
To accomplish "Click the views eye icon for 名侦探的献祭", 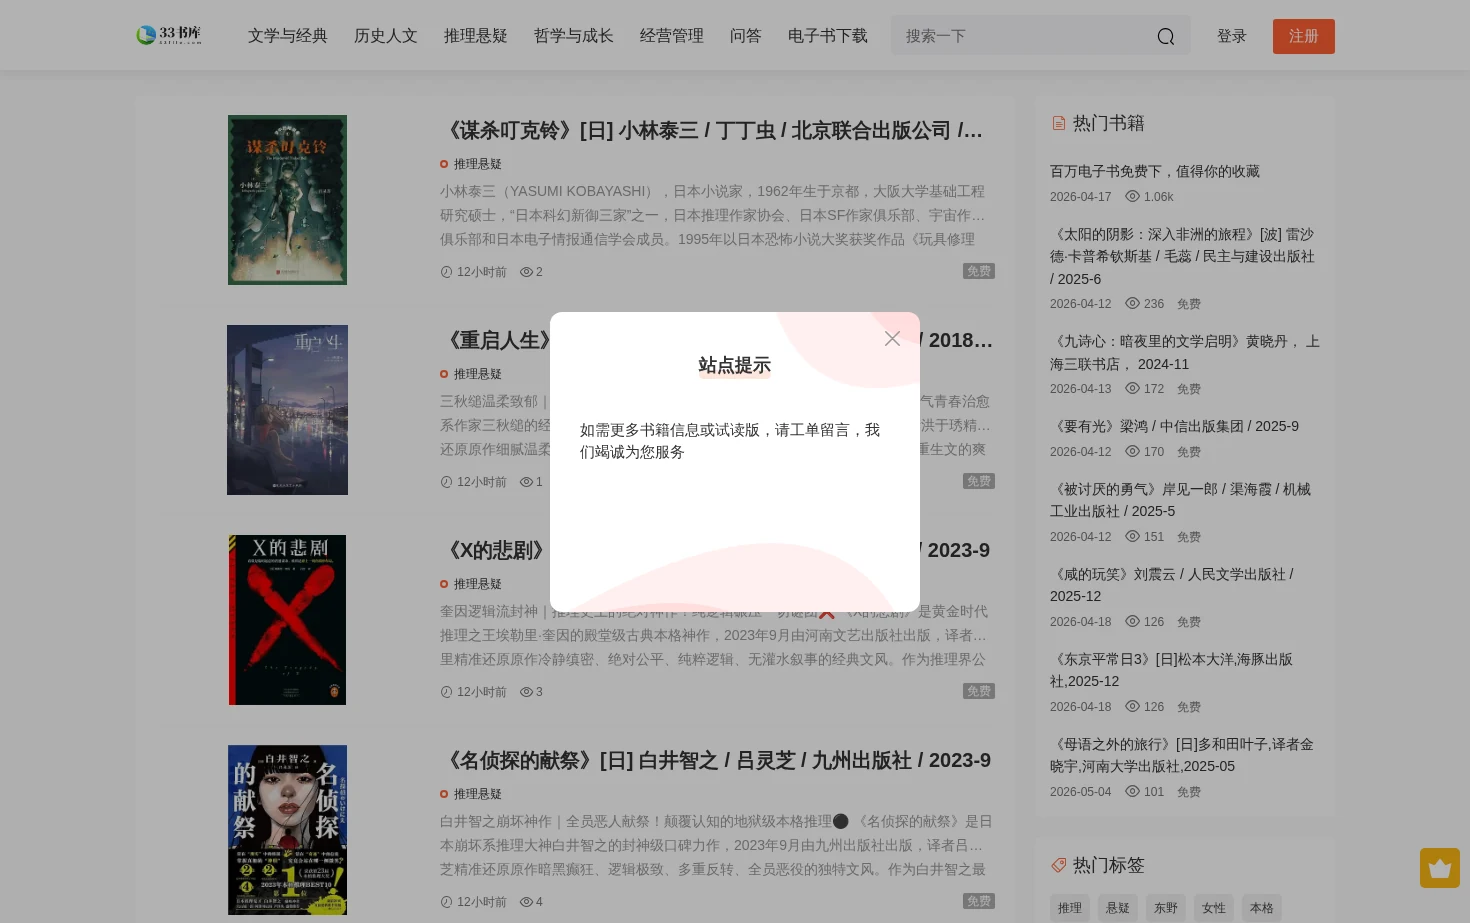I will click(x=526, y=902).
